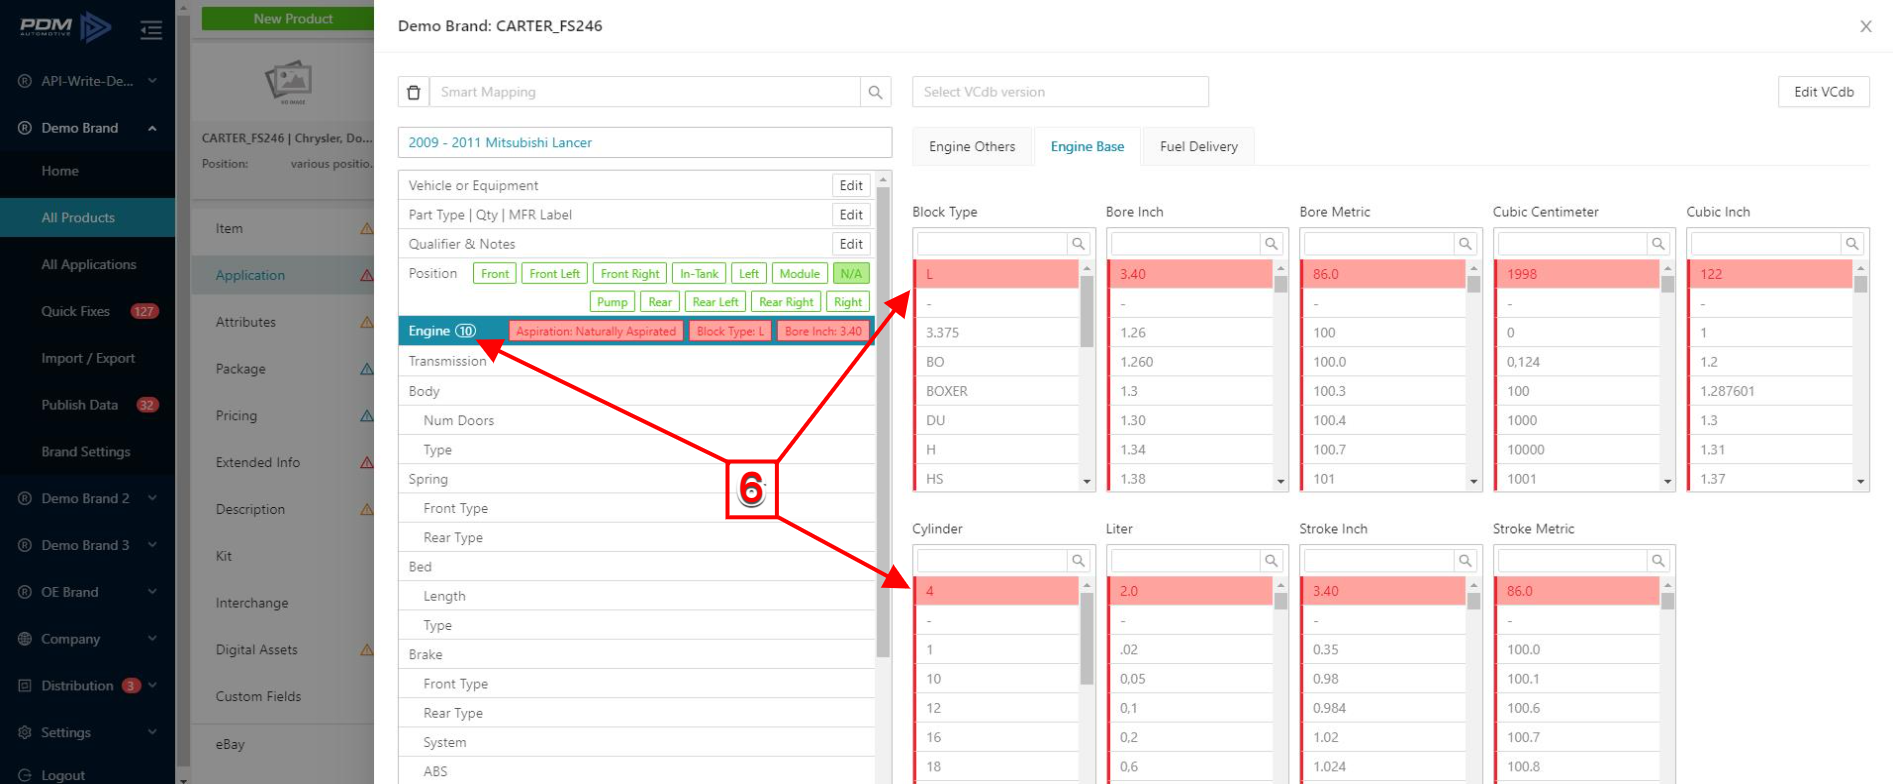Select 0.984 in the Stroke Inch list
1893x784 pixels.
pos(1383,708)
